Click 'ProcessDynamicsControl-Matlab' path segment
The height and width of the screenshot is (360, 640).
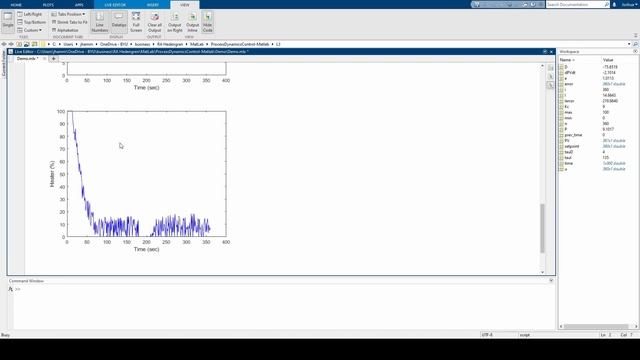[x=240, y=44]
